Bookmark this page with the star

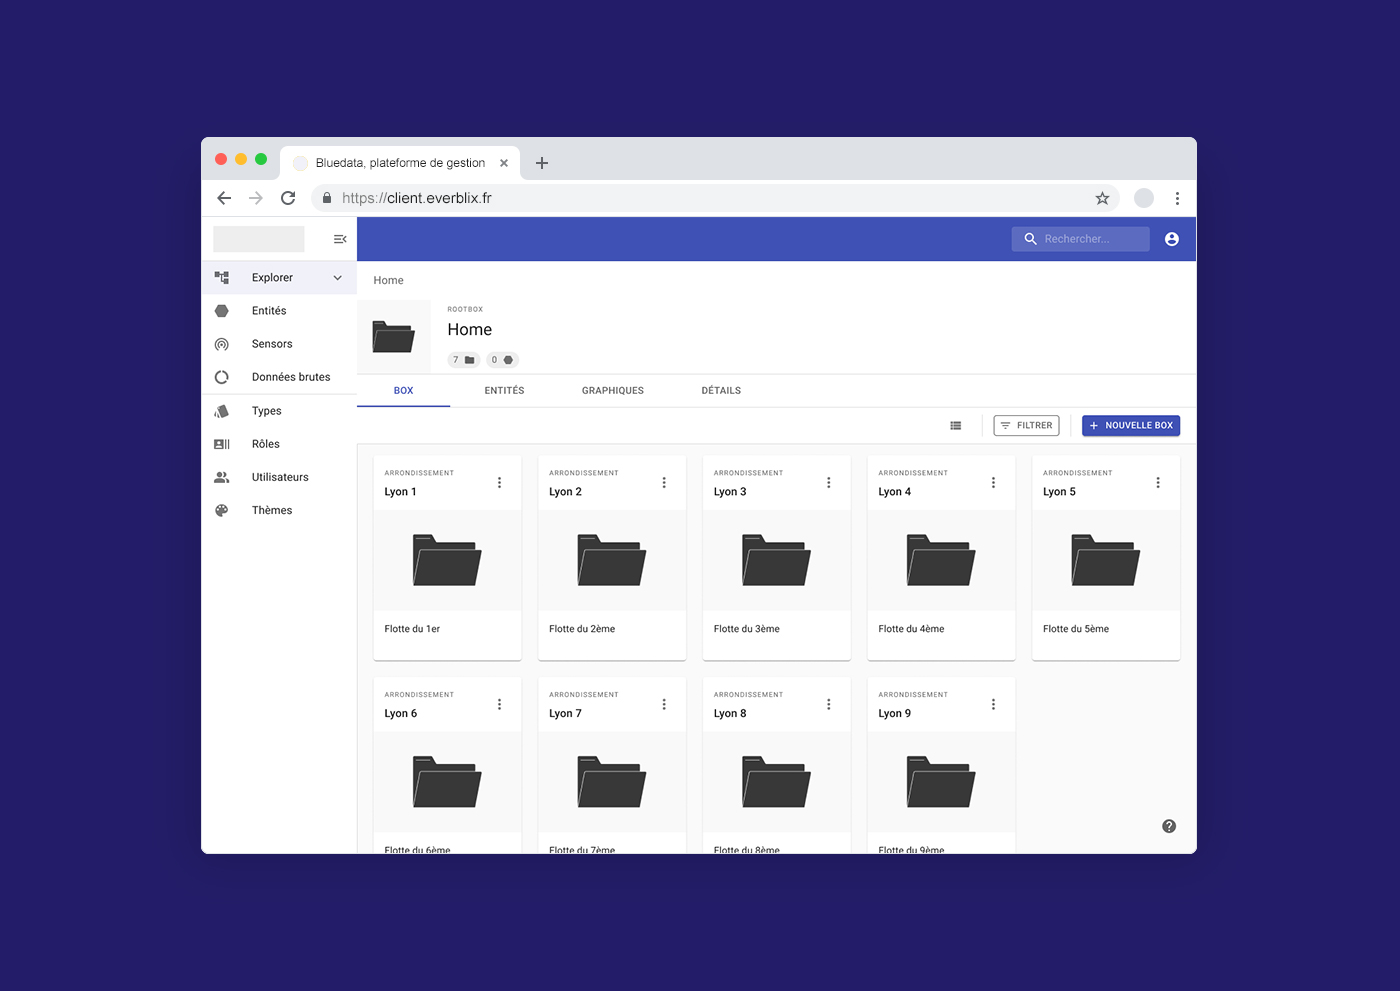pos(1102,198)
